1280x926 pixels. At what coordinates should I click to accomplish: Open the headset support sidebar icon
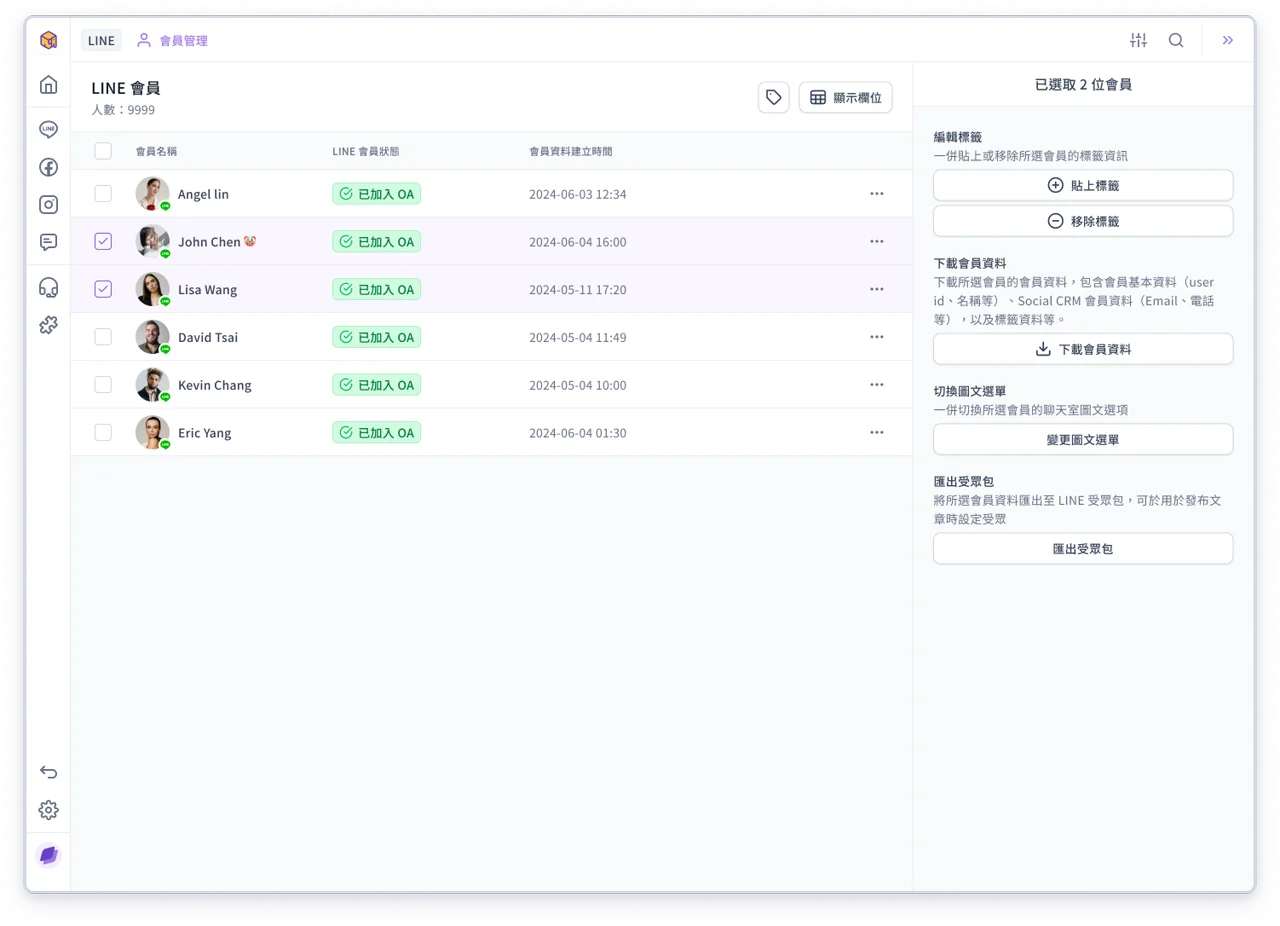[48, 288]
